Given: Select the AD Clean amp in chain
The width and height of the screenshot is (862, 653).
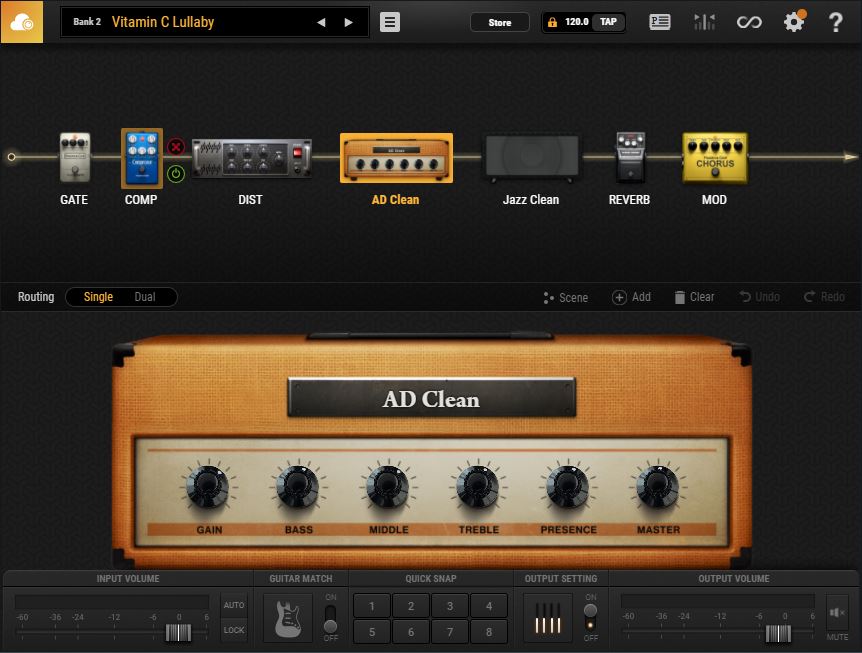Looking at the screenshot, I should 396,158.
